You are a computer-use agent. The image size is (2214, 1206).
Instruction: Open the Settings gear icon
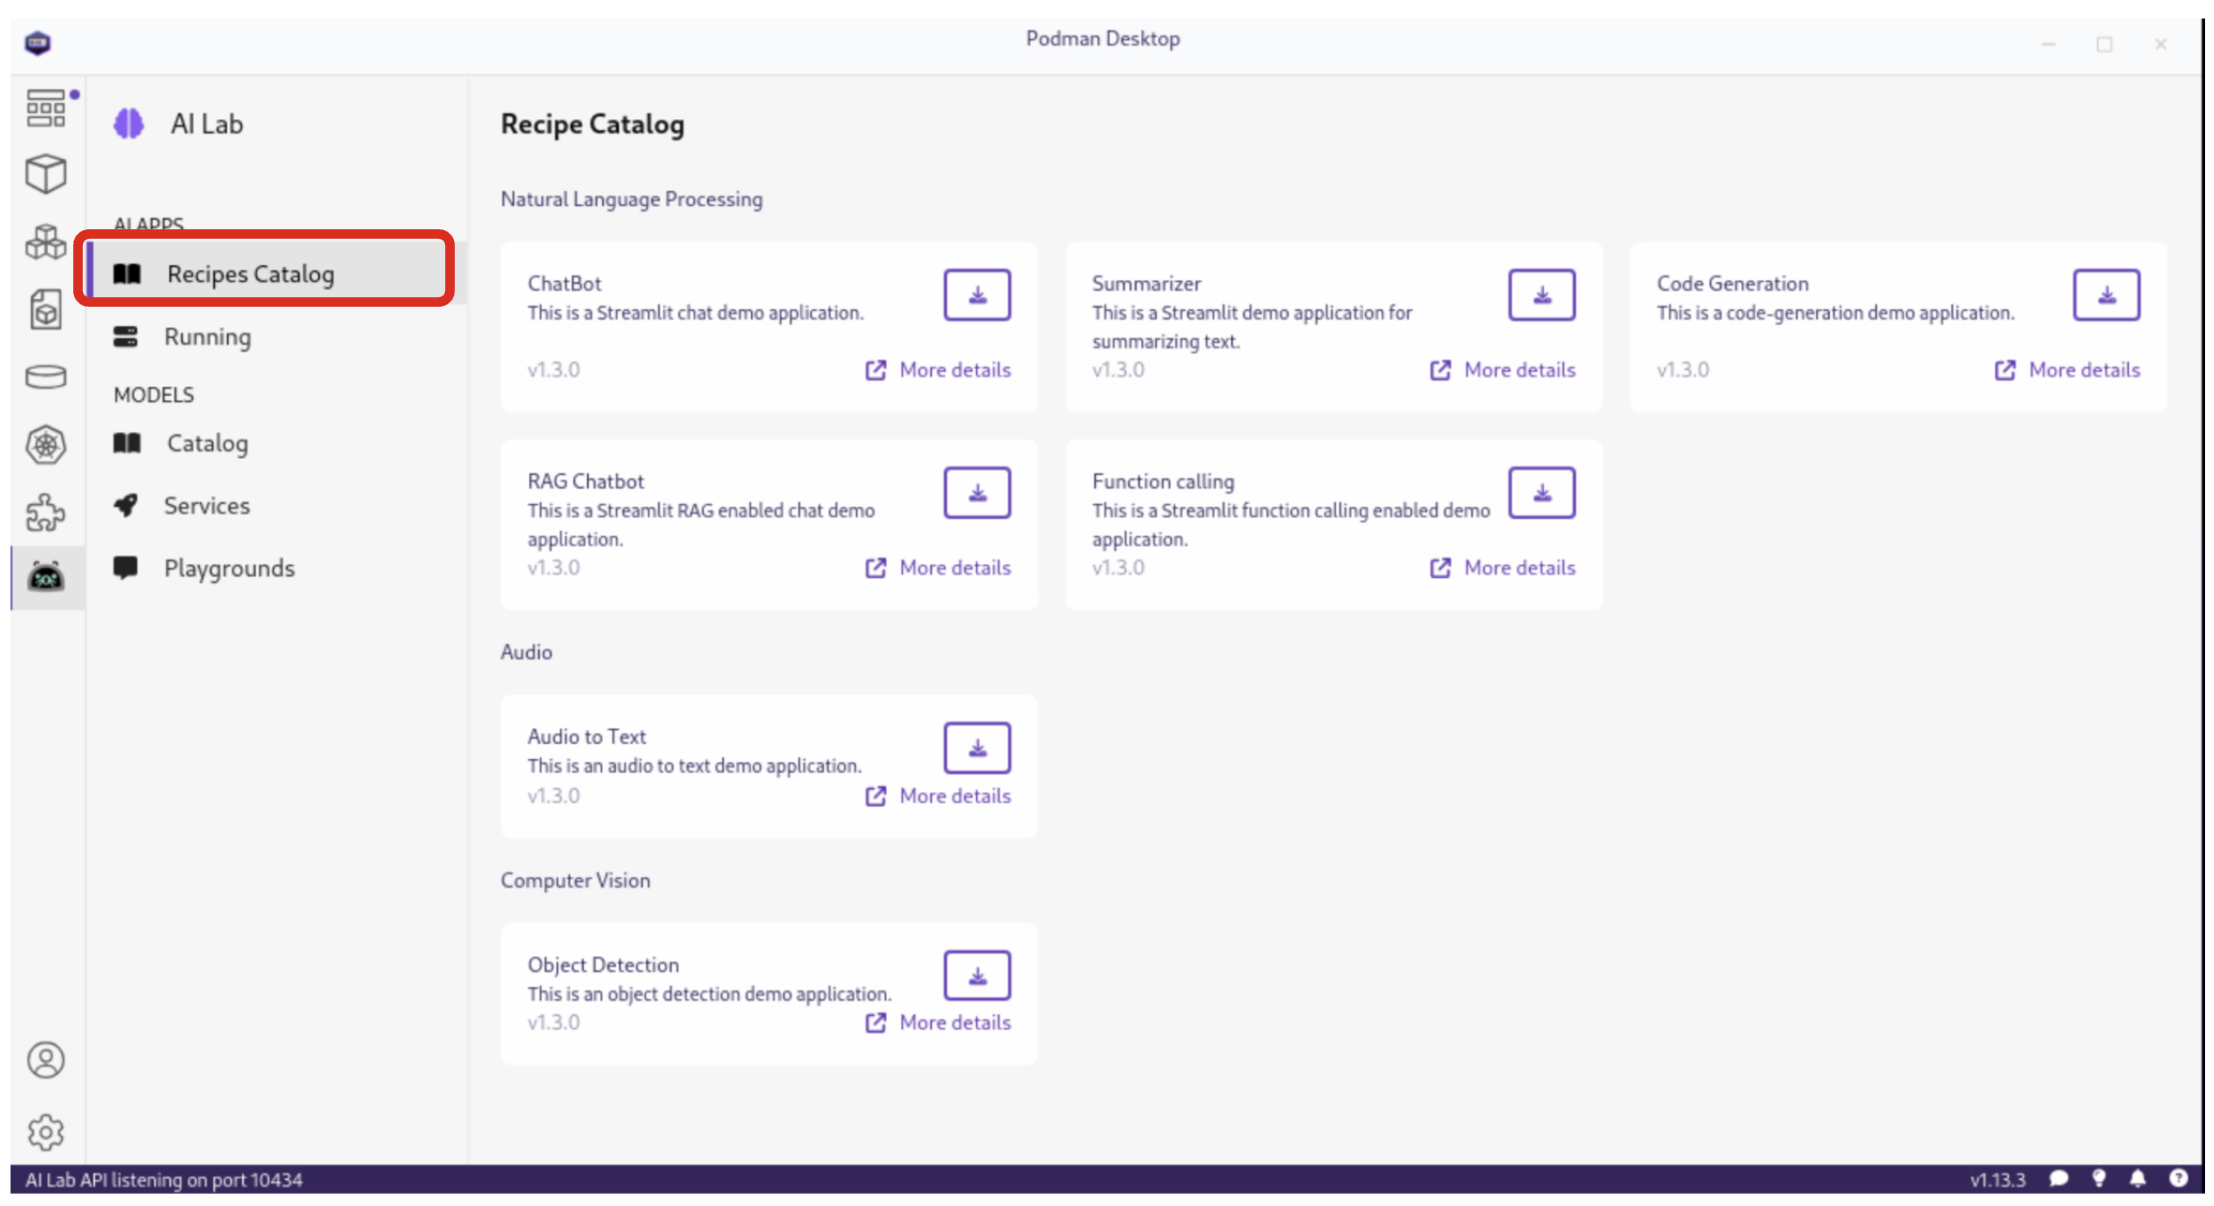click(46, 1132)
